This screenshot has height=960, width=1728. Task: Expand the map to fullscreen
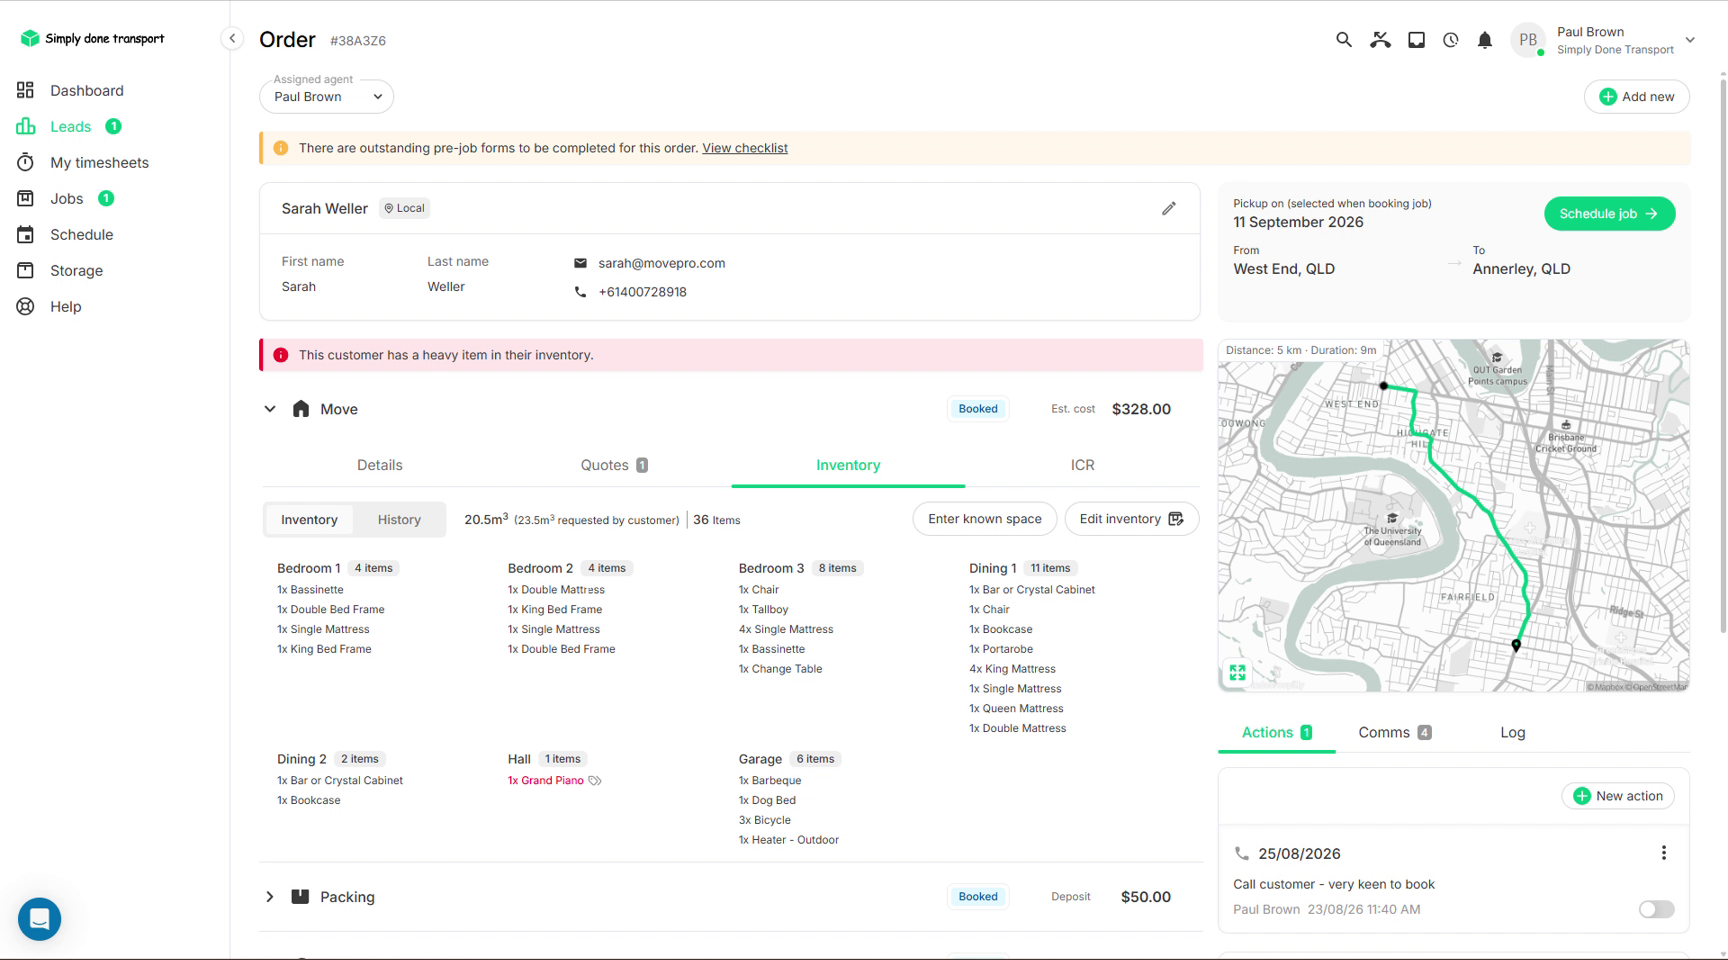point(1238,673)
